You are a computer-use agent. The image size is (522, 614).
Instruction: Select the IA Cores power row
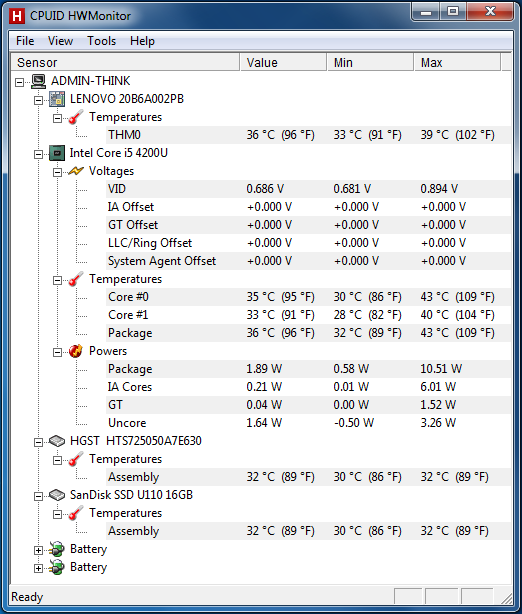tap(309, 387)
